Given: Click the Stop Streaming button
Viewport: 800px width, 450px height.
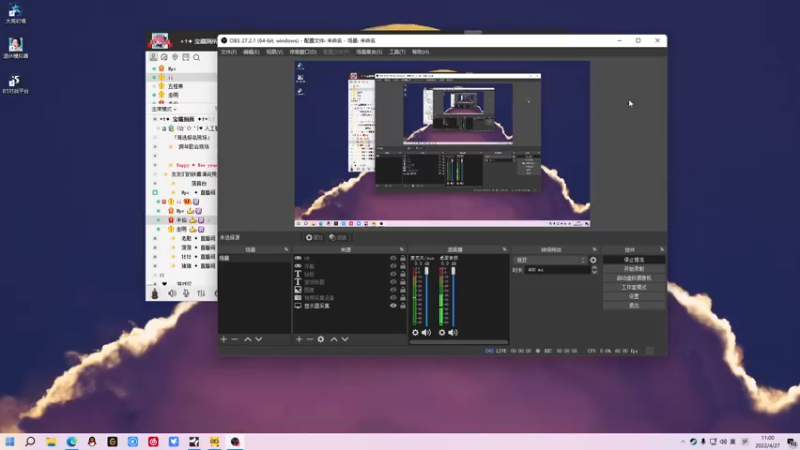Looking at the screenshot, I should tap(634, 260).
